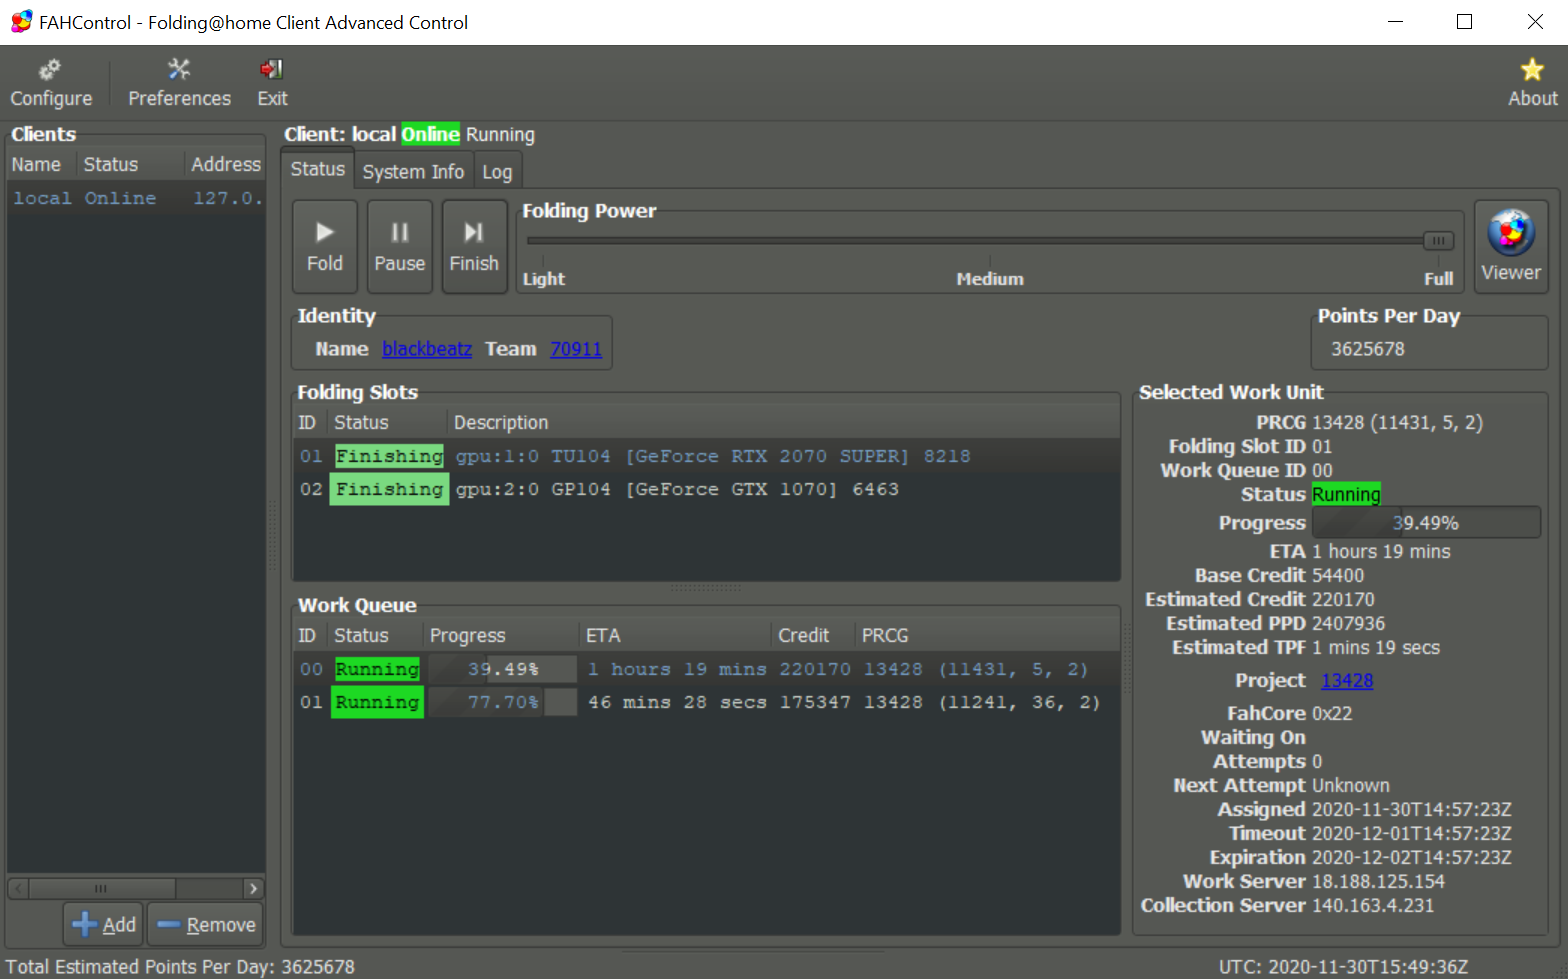This screenshot has height=979, width=1568.
Task: Click the Work Server address 18.188.125.154
Action: [x=1378, y=882]
